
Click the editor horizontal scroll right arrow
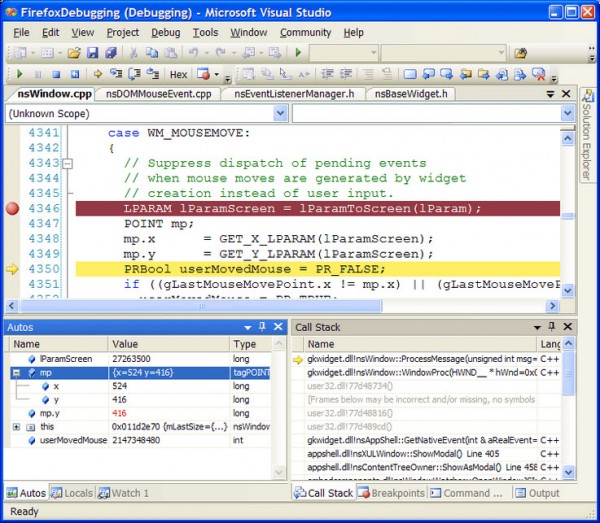pos(552,306)
